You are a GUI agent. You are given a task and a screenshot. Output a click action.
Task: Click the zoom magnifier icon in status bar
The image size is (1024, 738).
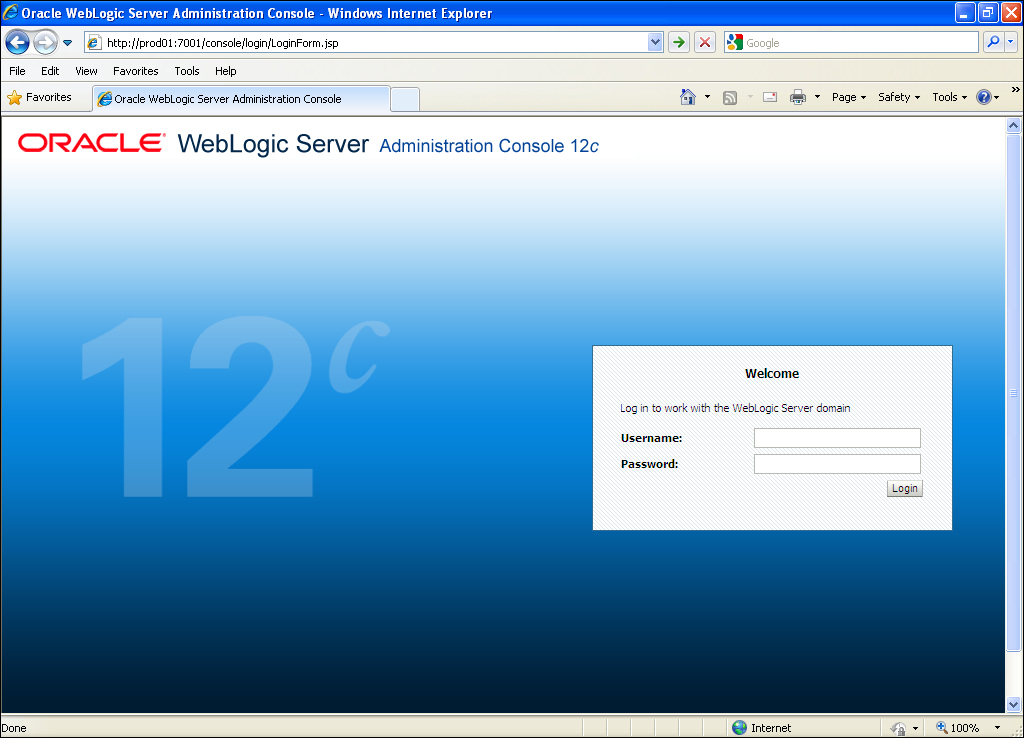[x=941, y=728]
